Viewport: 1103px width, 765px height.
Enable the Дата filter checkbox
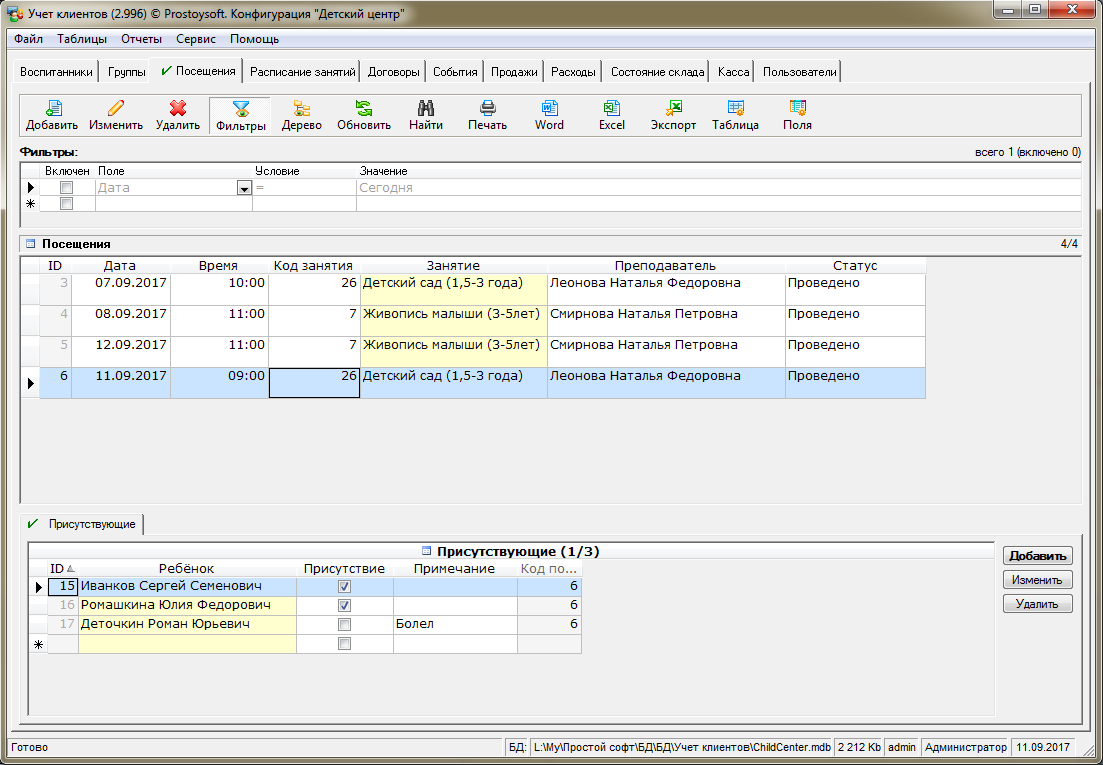tap(67, 188)
